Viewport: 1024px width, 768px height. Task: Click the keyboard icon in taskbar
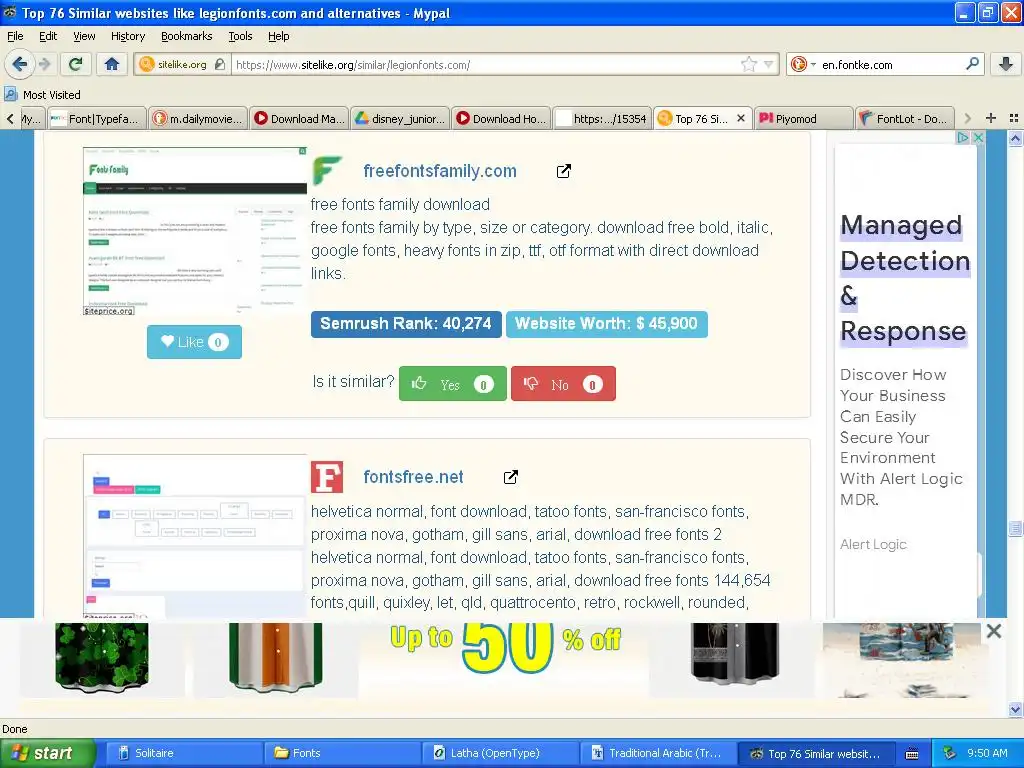pos(912,754)
